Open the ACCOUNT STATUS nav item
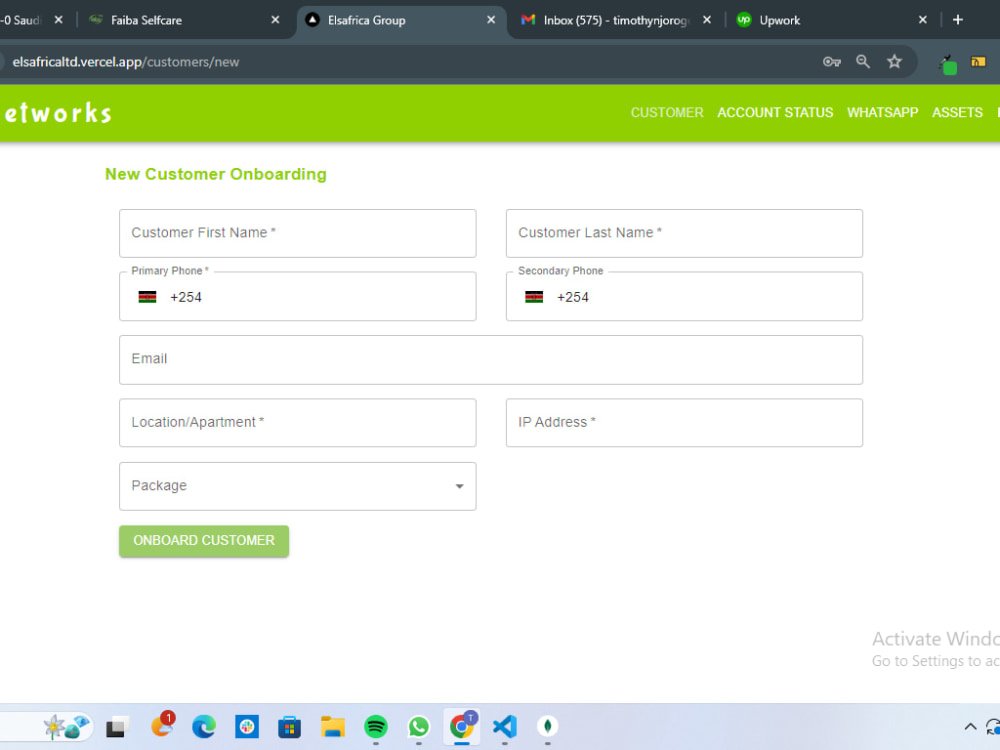This screenshot has height=750, width=1000. 775,113
